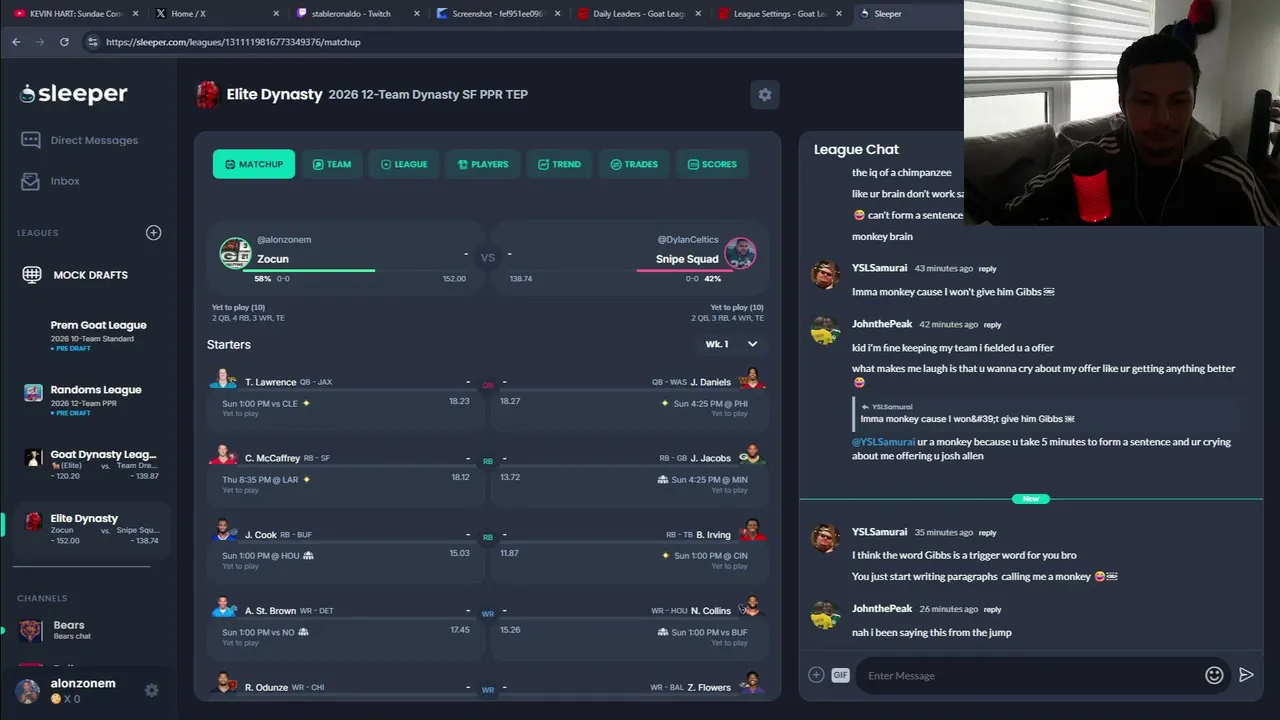Open J. Cook player photo
Image resolution: width=1280 pixels, height=720 pixels.
tap(223, 531)
